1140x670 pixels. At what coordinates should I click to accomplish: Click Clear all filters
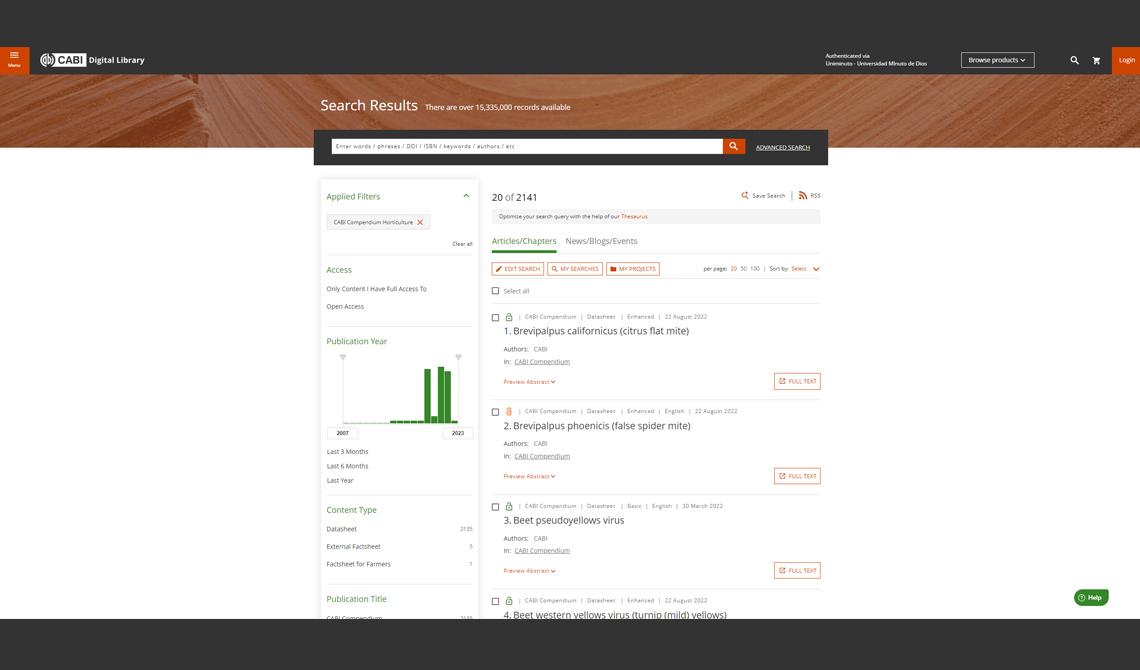pyautogui.click(x=462, y=244)
